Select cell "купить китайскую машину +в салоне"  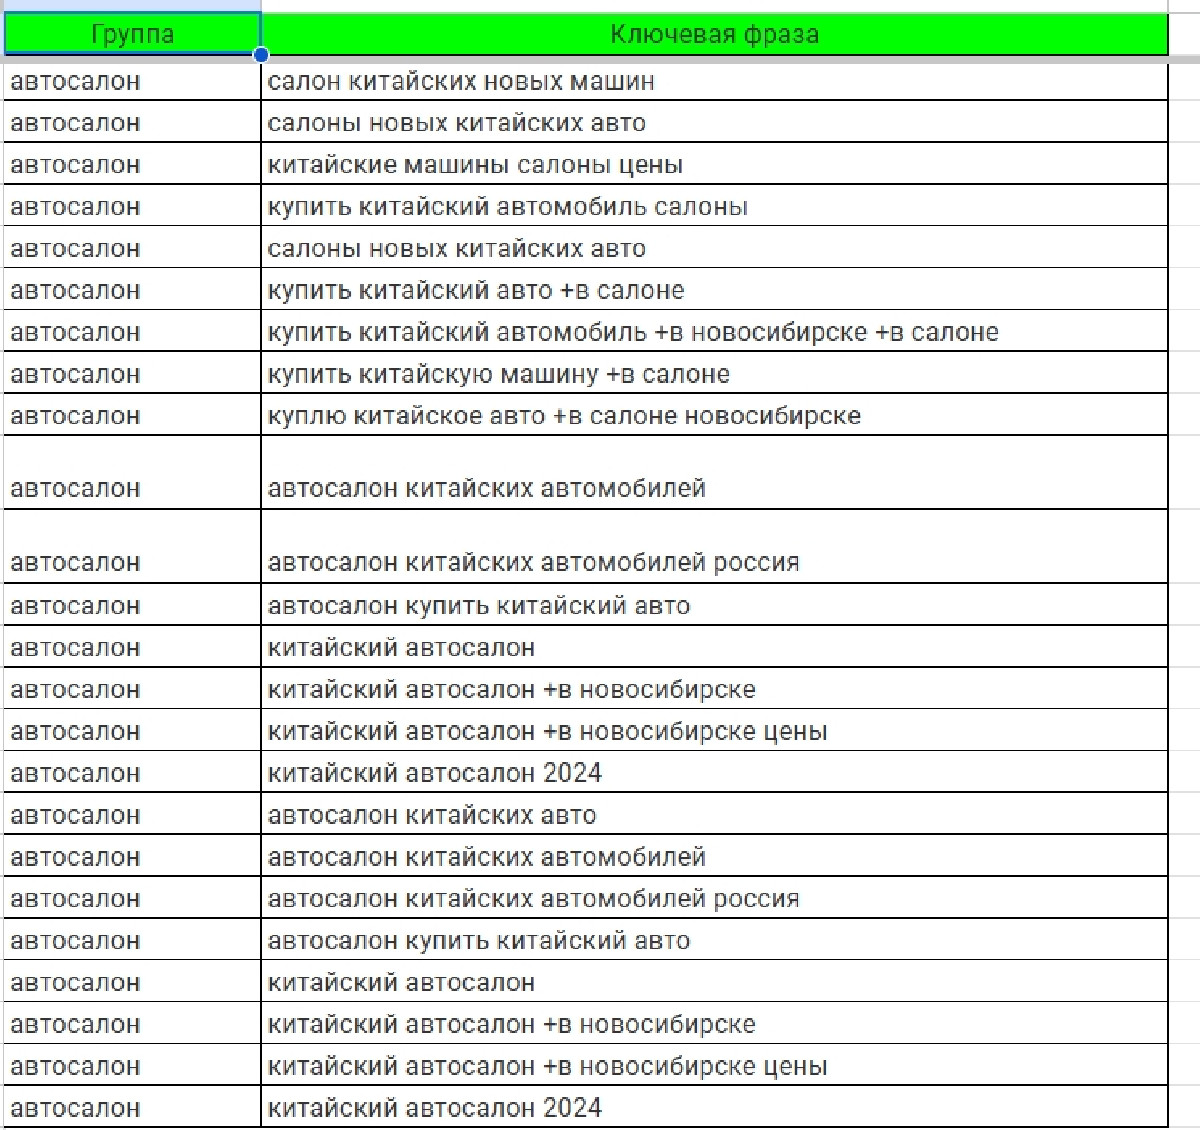713,374
